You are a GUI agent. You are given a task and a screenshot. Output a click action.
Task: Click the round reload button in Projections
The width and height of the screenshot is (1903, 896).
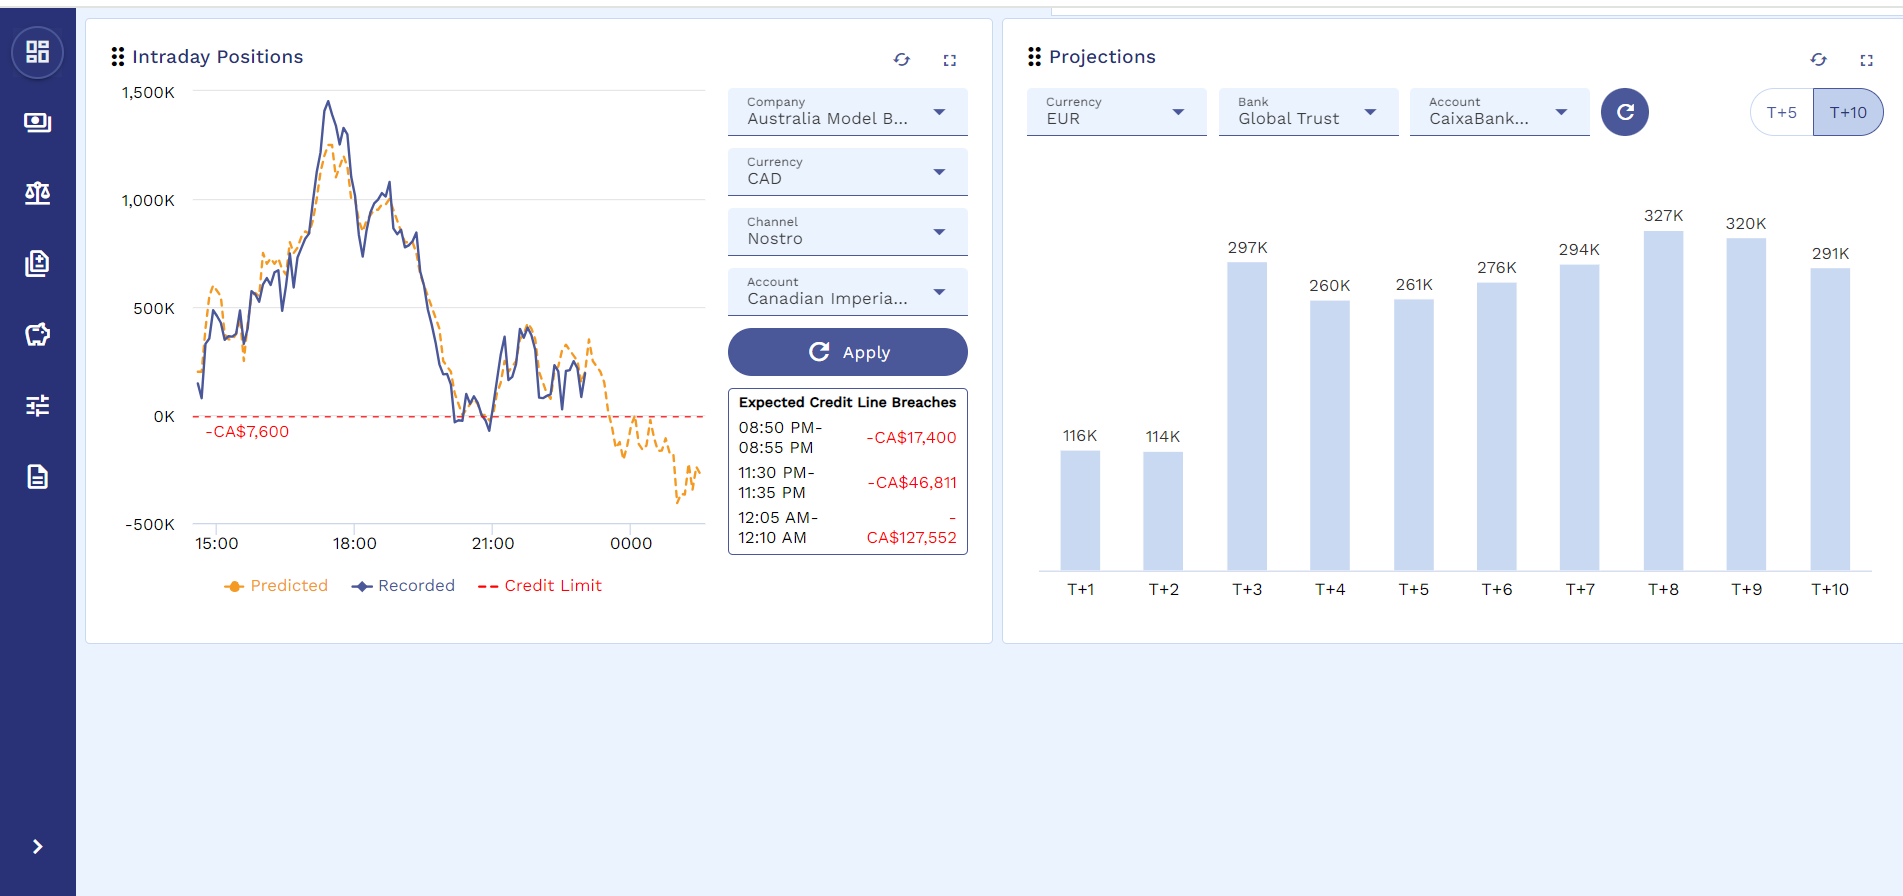(1625, 112)
